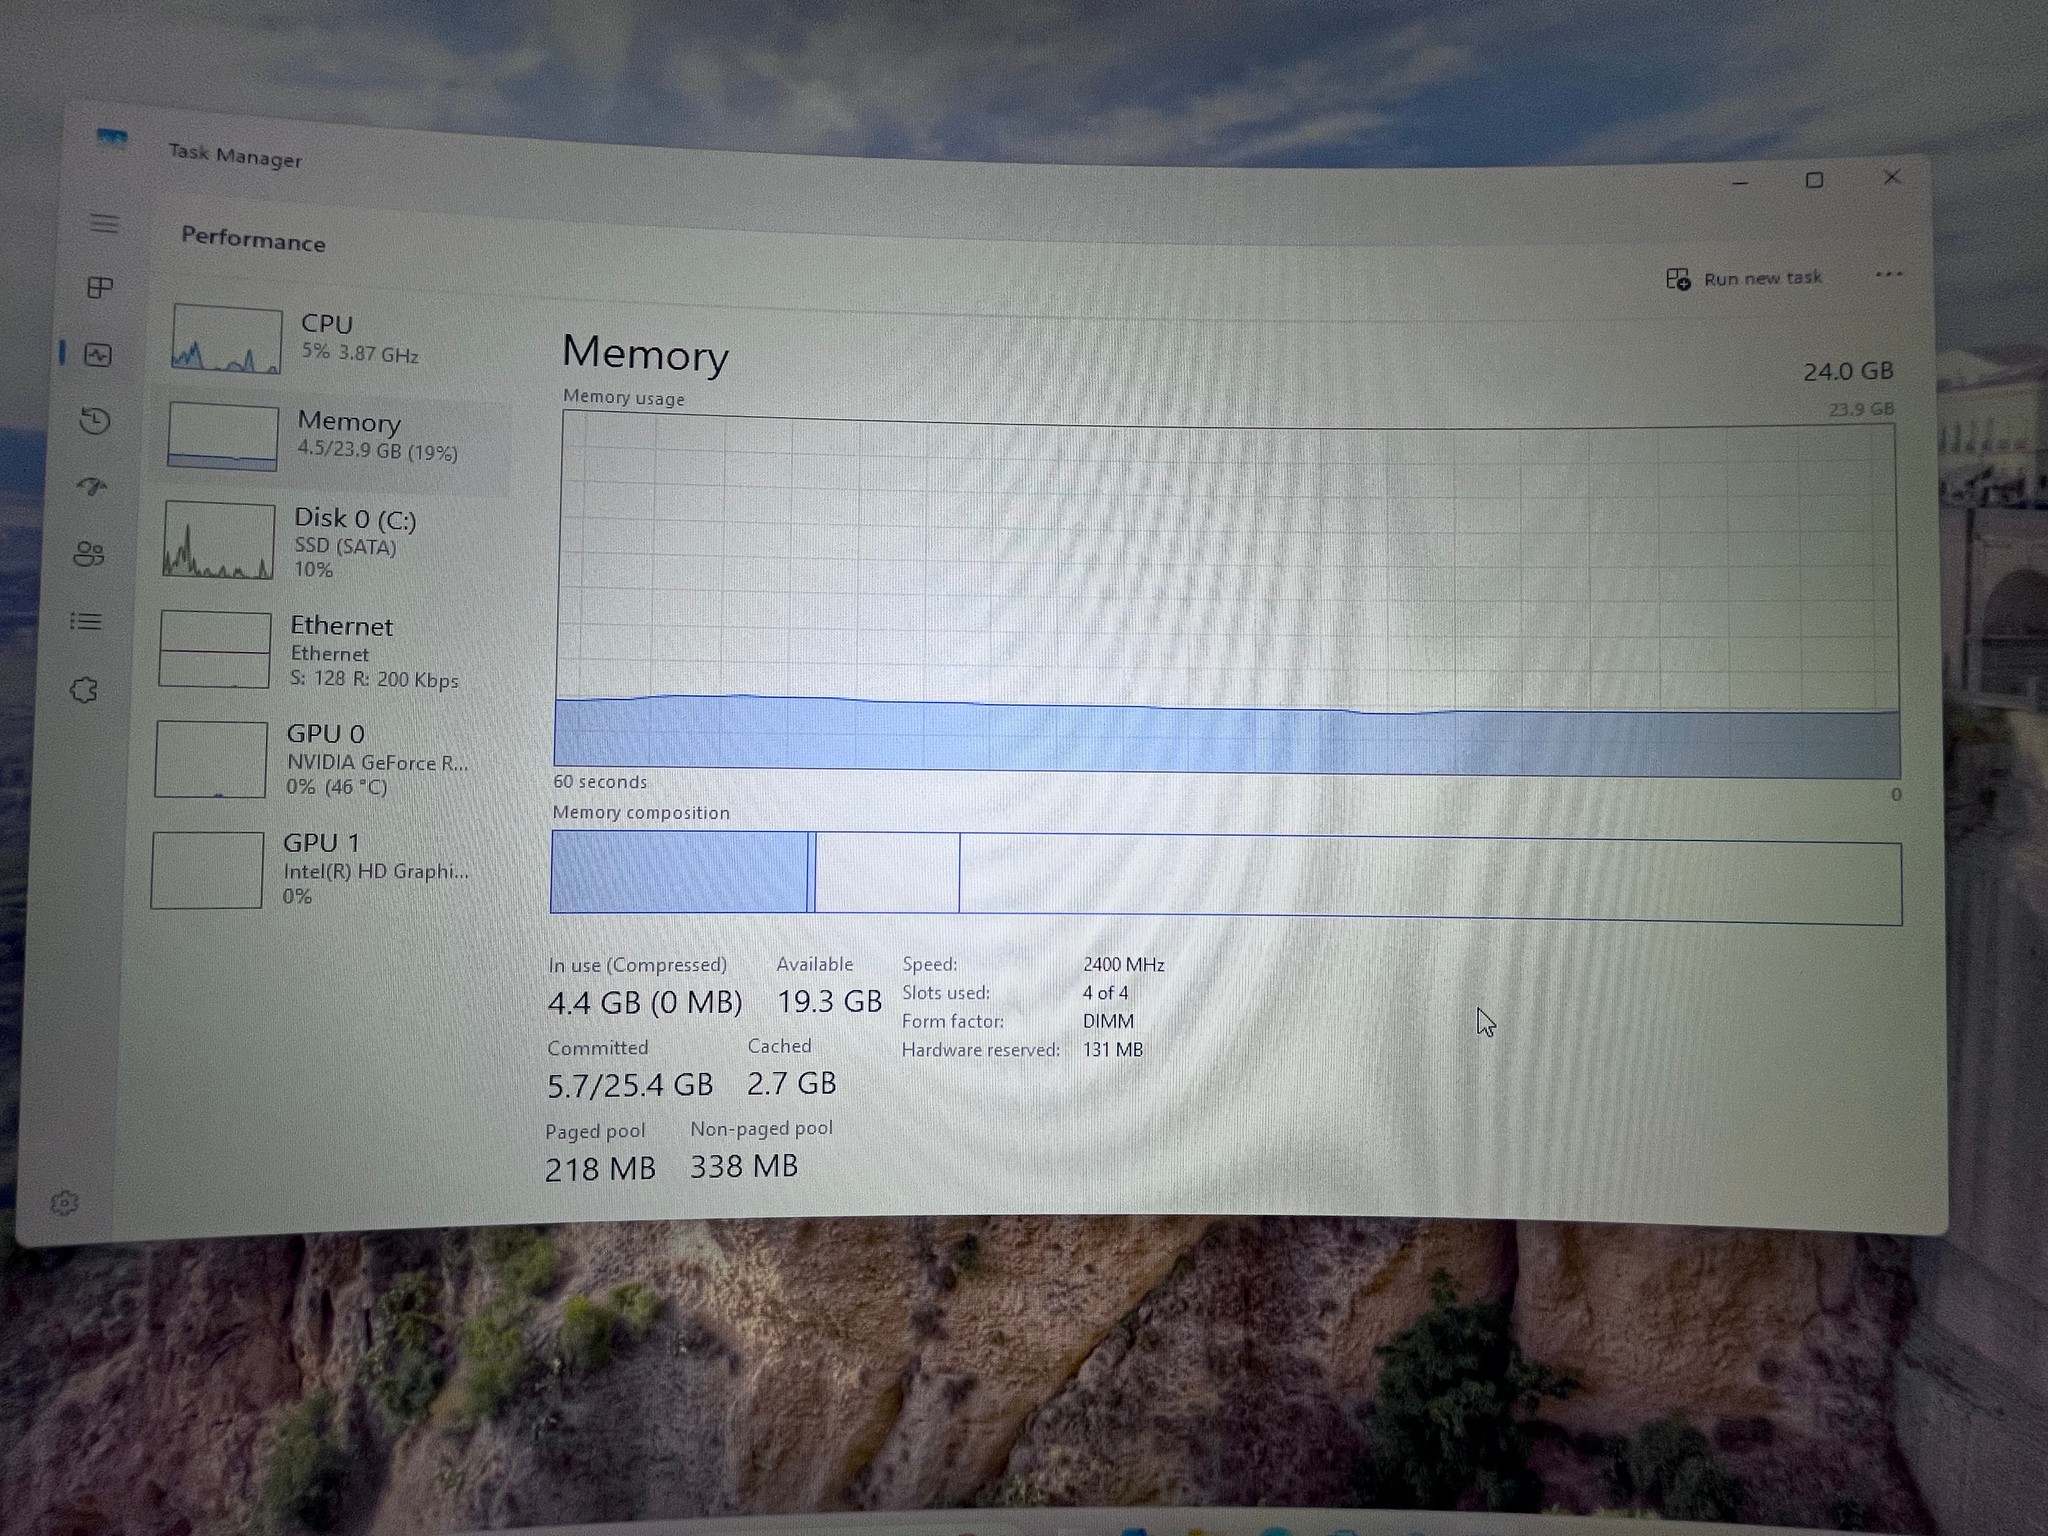Maximize the Task Manager window

click(x=1814, y=180)
